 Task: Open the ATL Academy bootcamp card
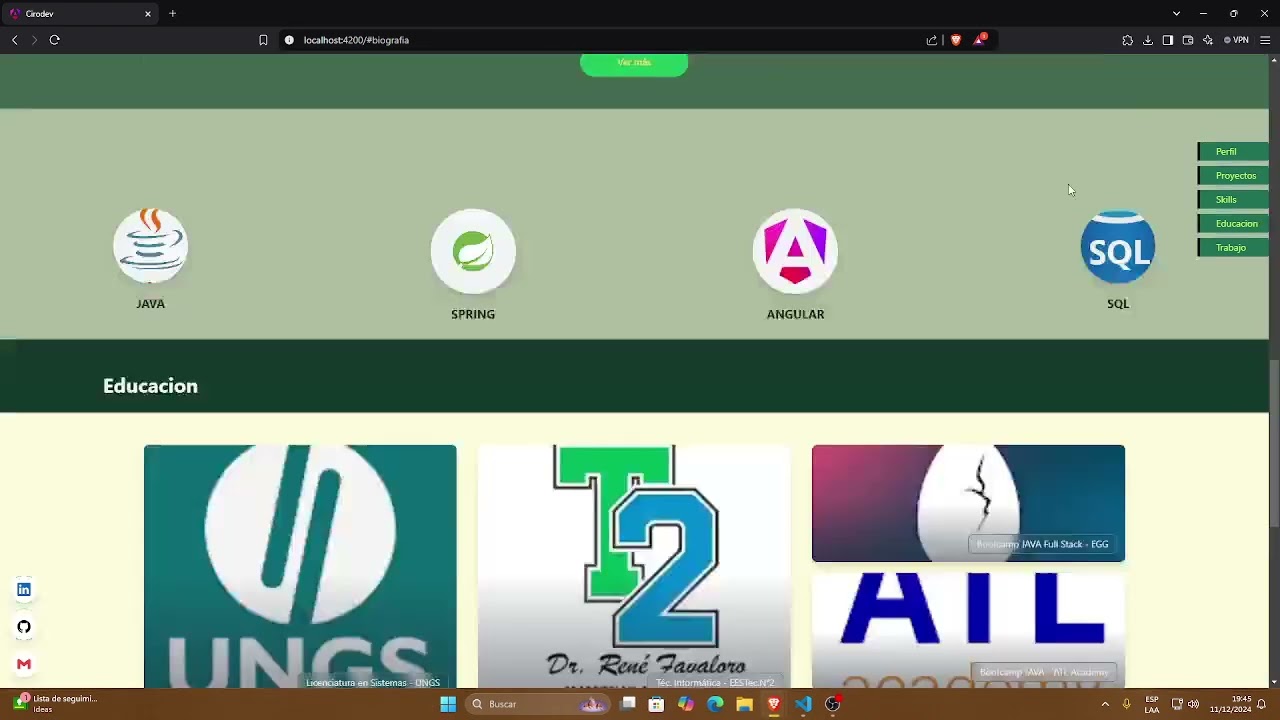click(x=968, y=629)
